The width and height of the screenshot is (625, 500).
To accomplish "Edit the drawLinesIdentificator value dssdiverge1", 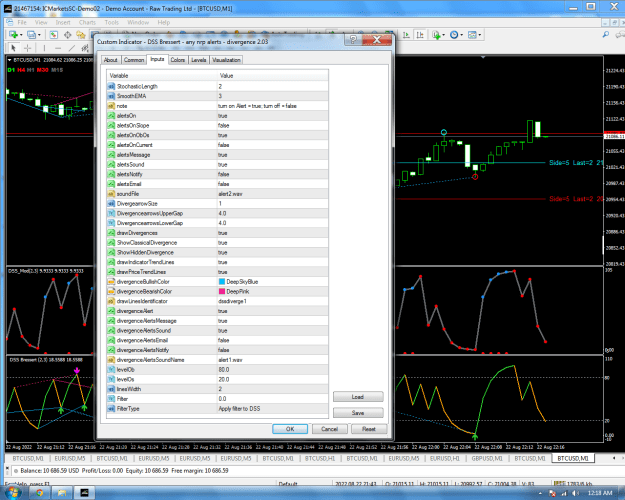I will [x=273, y=301].
